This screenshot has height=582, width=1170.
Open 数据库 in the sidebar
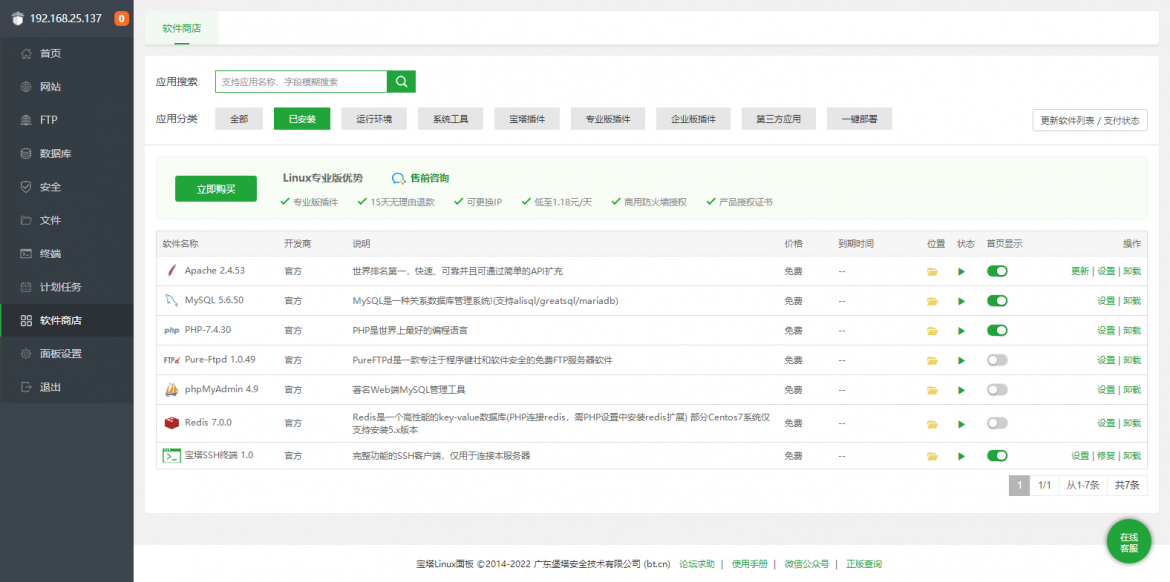[x=67, y=154]
